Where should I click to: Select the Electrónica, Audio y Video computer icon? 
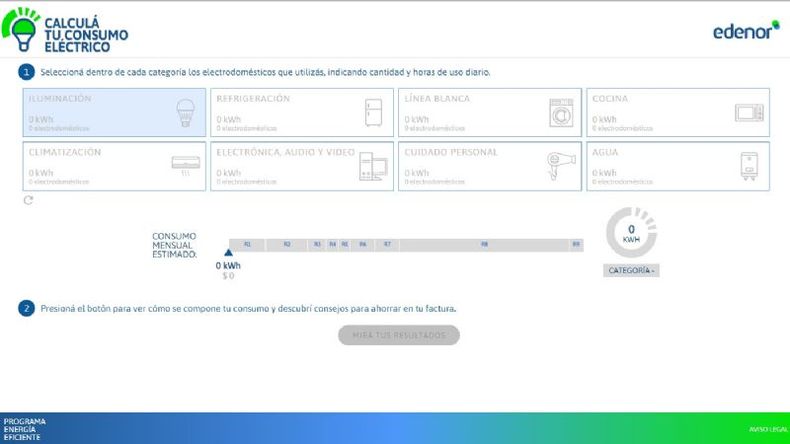pyautogui.click(x=373, y=166)
